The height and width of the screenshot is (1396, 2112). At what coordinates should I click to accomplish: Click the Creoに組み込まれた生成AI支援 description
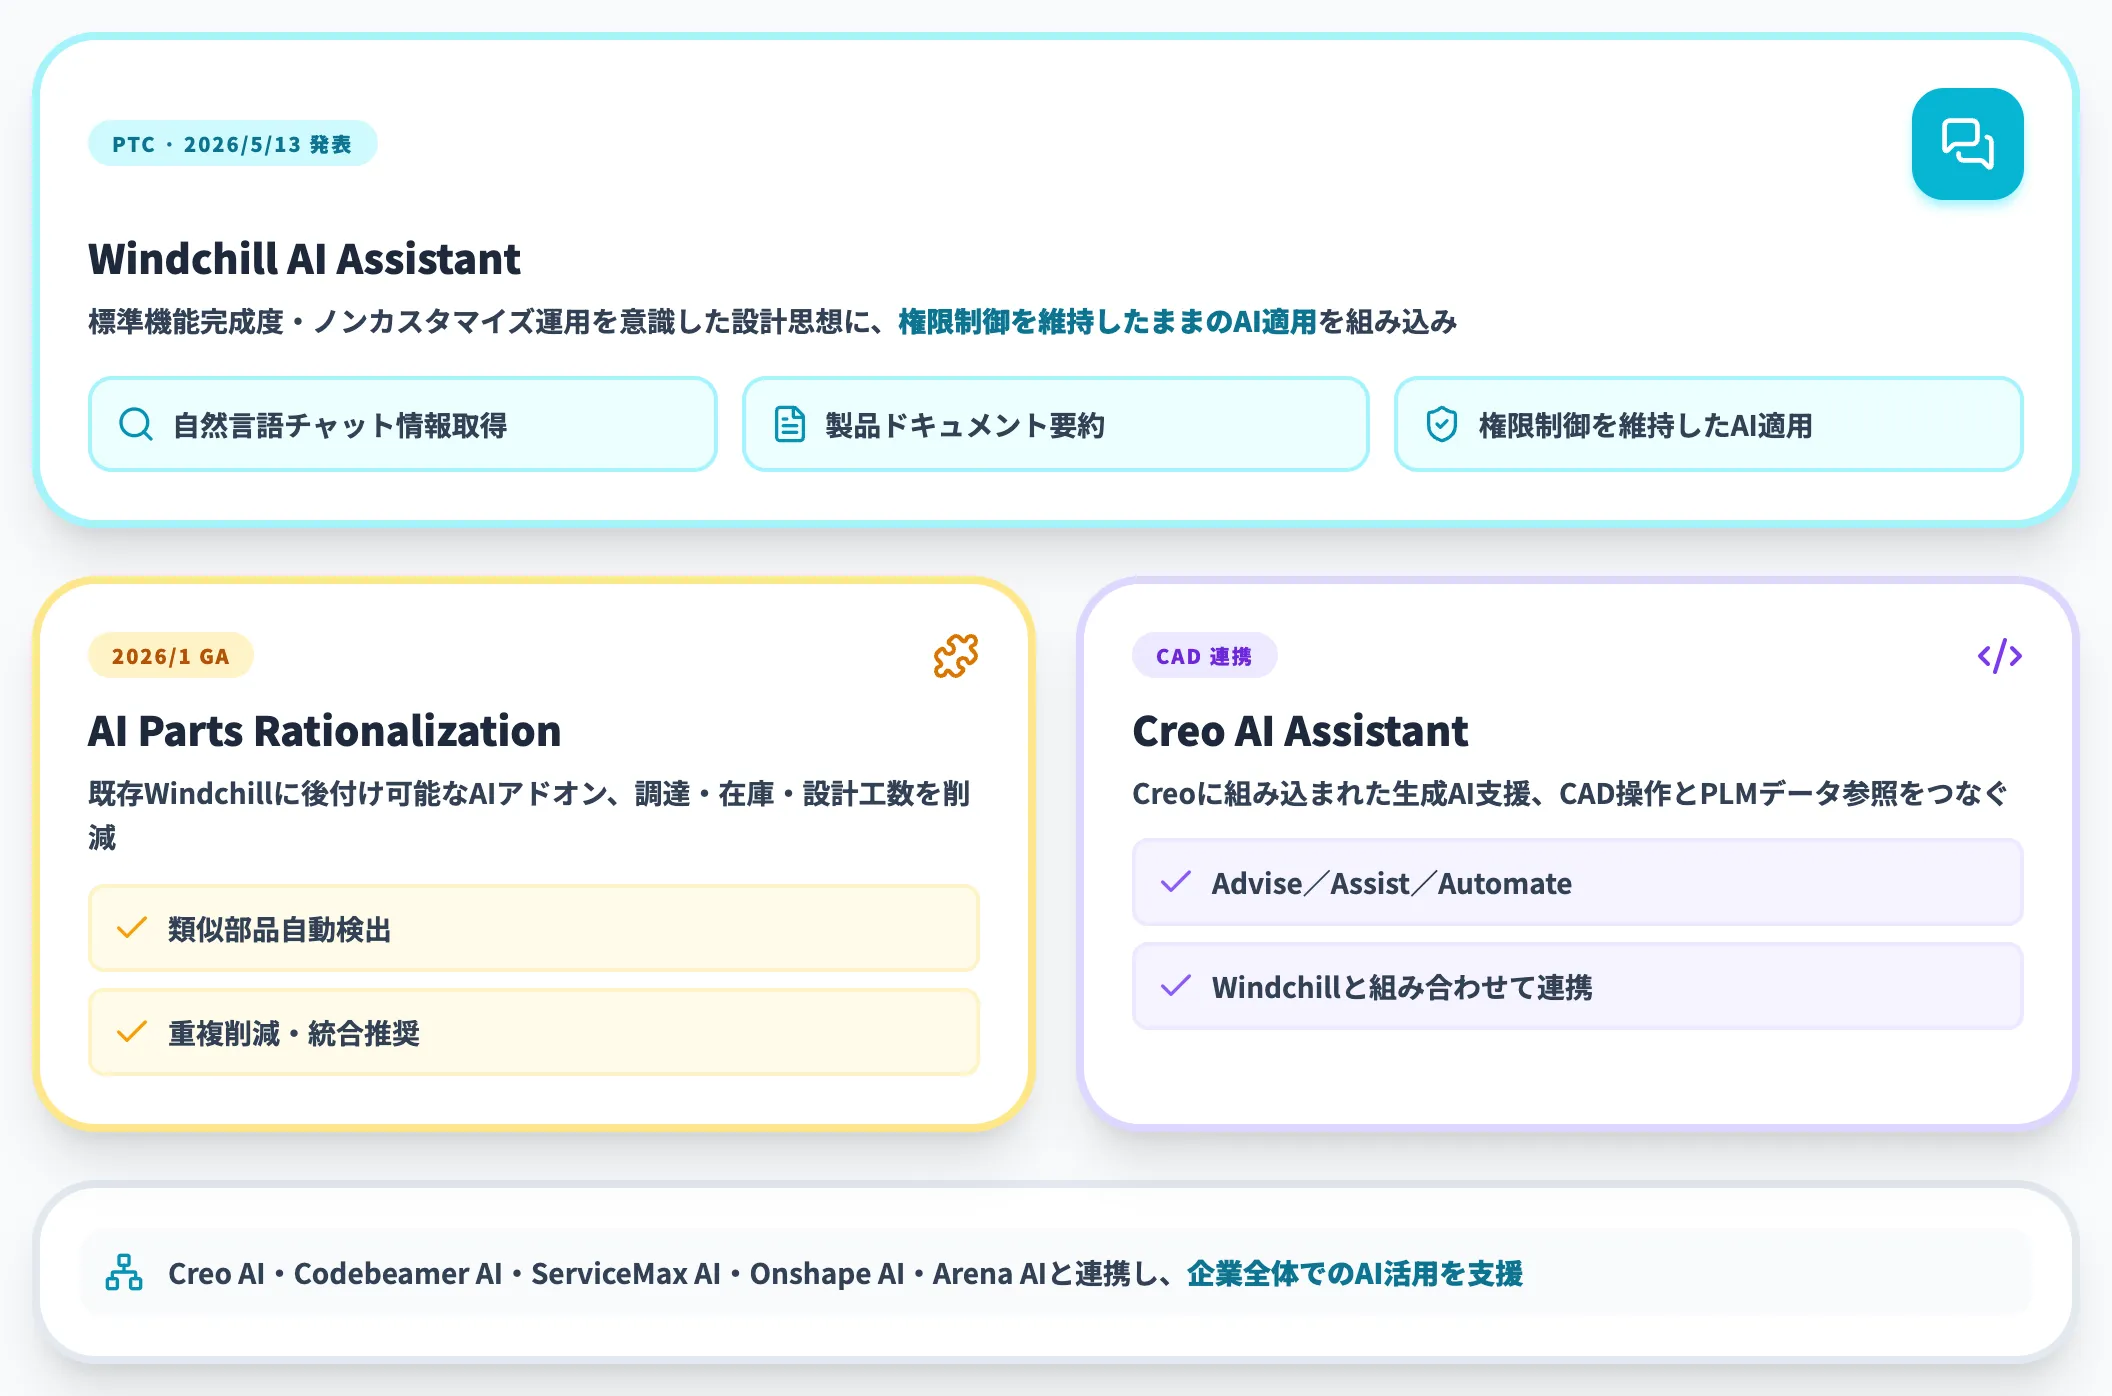tap(1570, 794)
